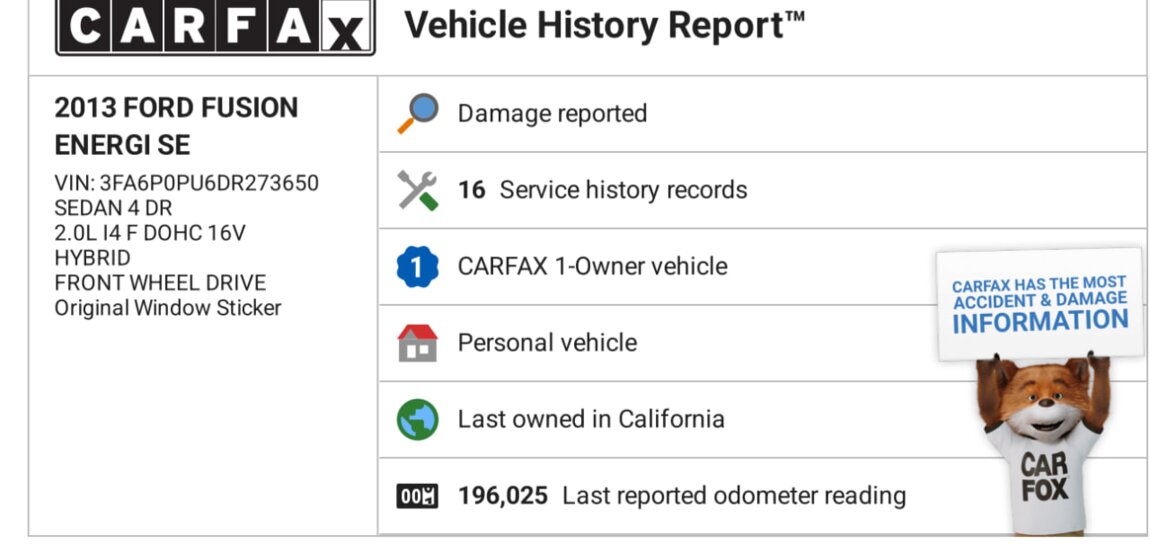Select CARFAX 1-Owner vehicle text

[x=592, y=267]
